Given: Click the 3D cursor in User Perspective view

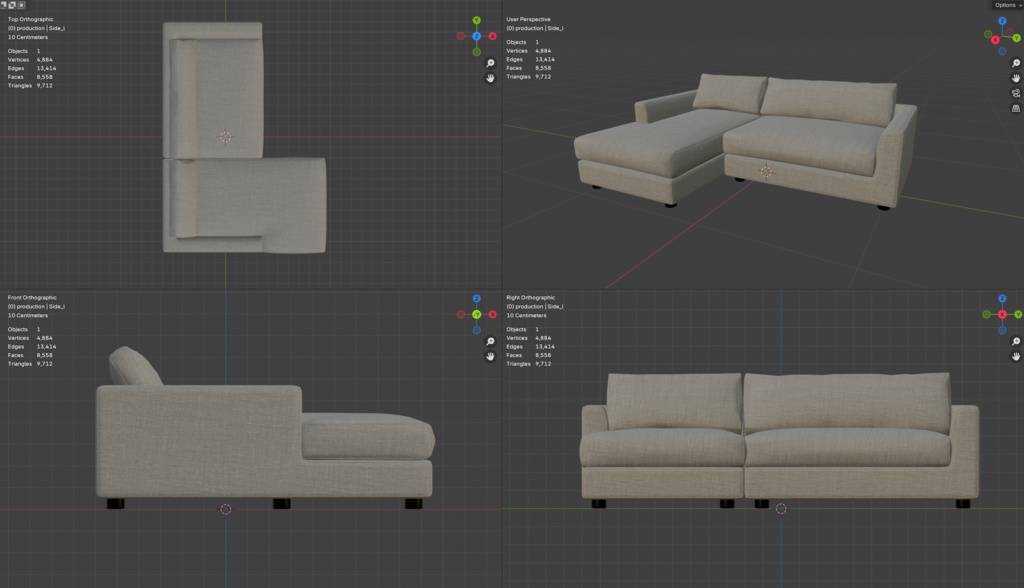Looking at the screenshot, I should (766, 172).
